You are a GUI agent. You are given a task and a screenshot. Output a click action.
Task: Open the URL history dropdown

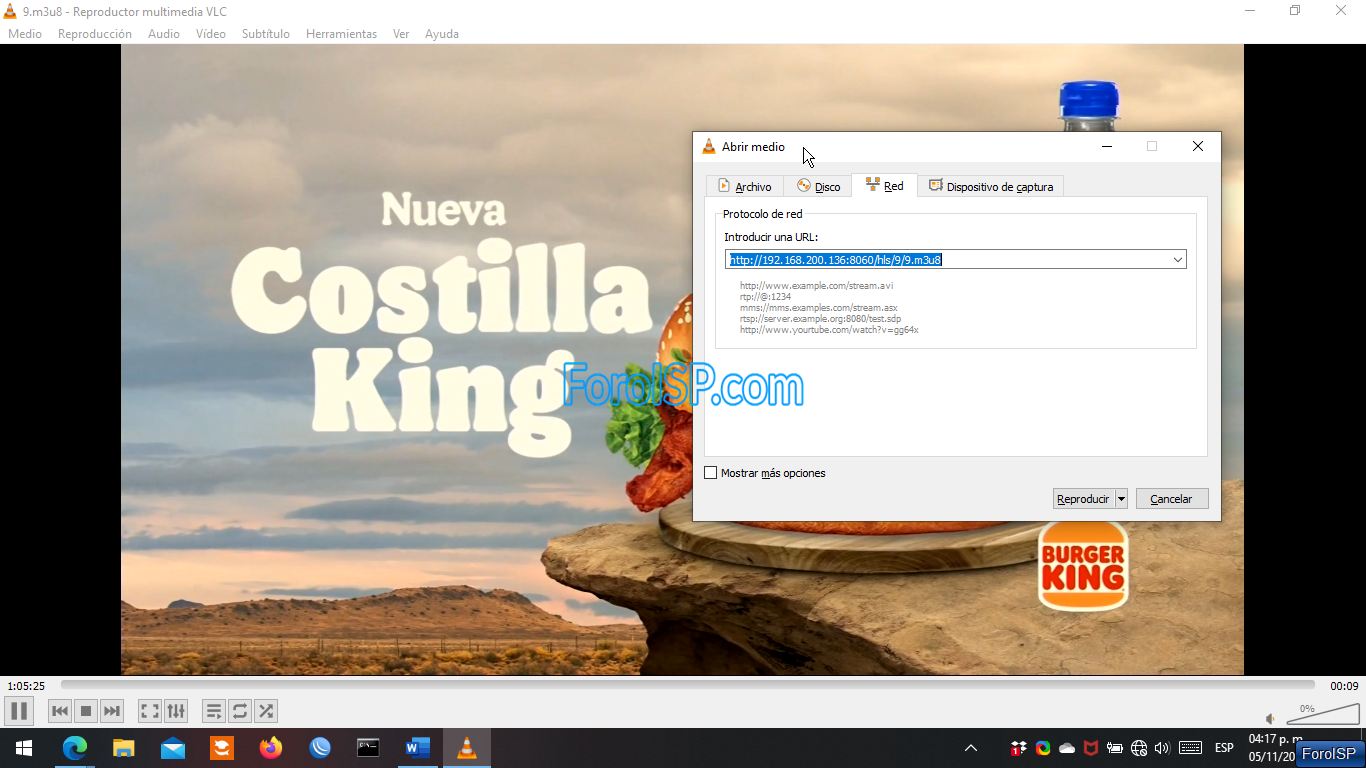pyautogui.click(x=1178, y=259)
